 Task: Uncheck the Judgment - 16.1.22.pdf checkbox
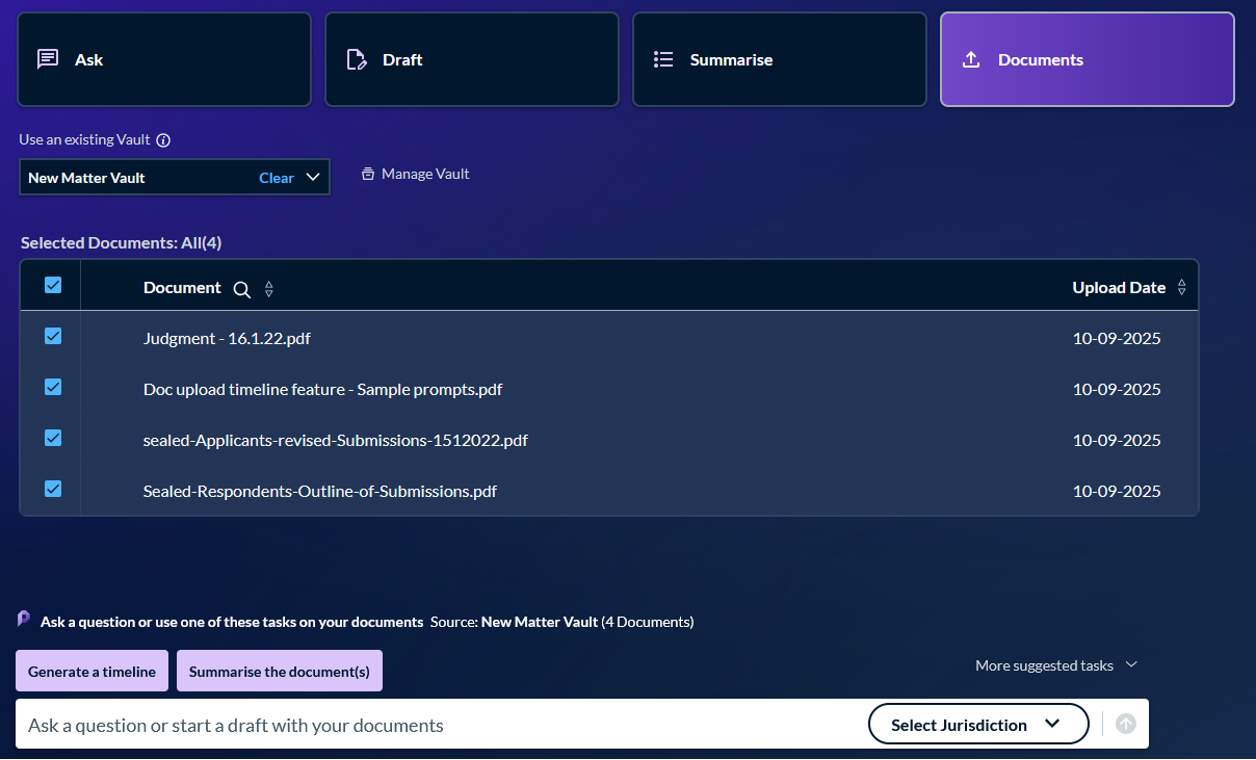(53, 337)
